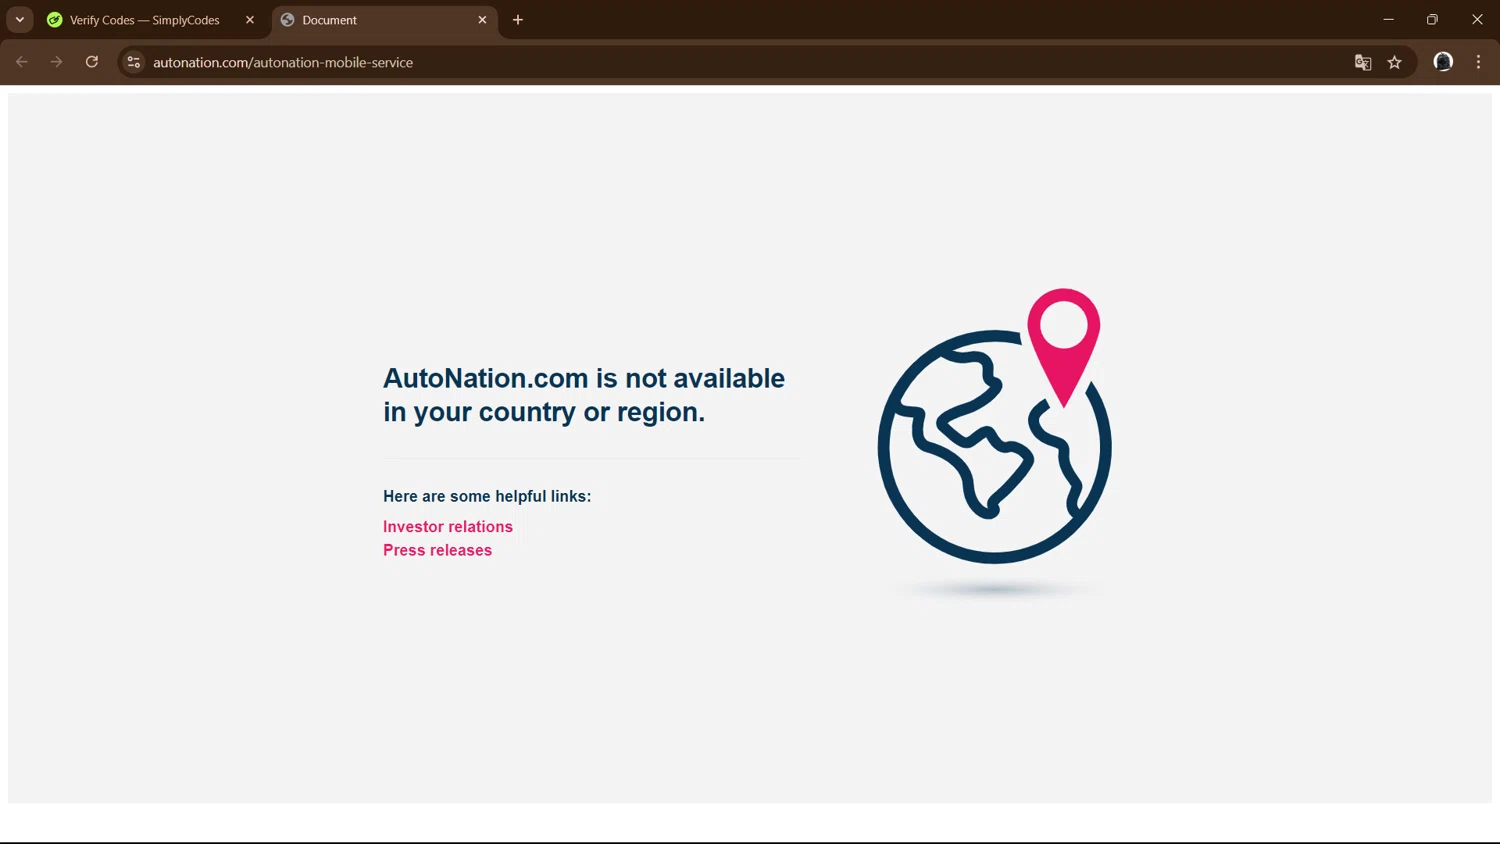Click the 'Here are some helpful links:' text

tap(487, 496)
